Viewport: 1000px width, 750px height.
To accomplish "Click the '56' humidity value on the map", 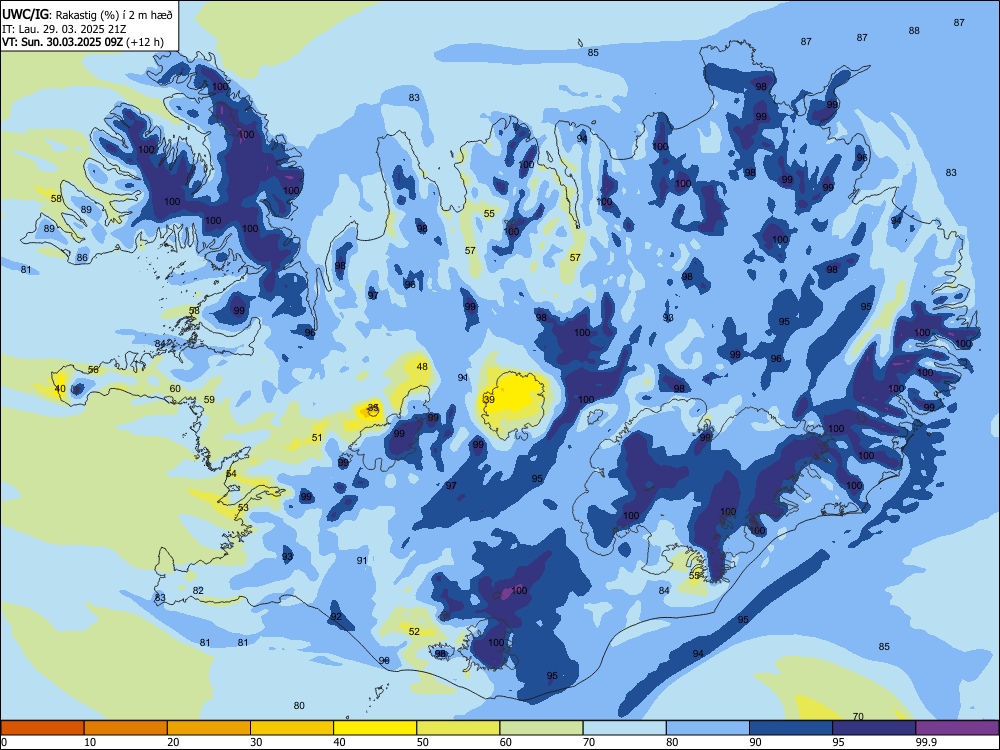I will pos(93,370).
